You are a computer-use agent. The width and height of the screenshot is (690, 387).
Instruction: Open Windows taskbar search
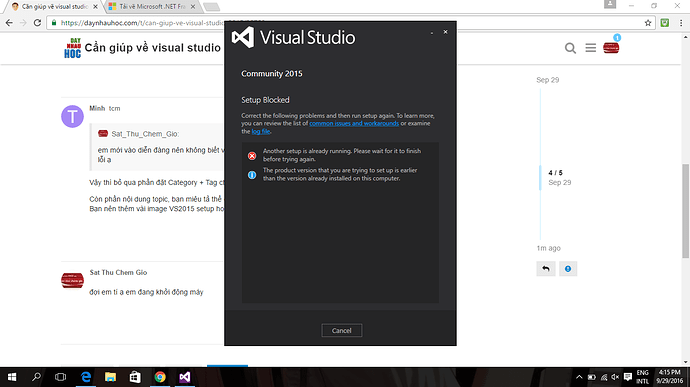click(x=36, y=377)
